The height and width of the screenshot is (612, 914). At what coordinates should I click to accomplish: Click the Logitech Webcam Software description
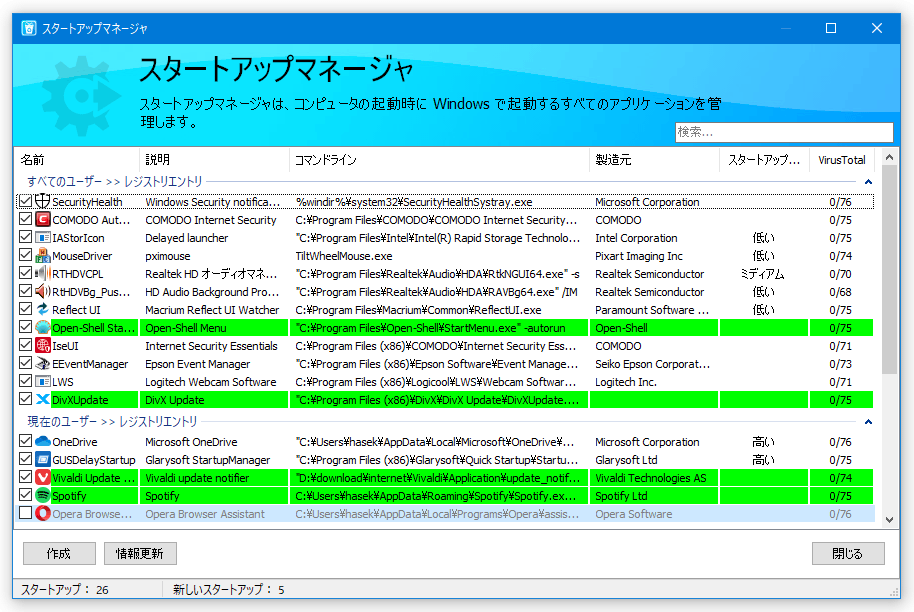[211, 382]
